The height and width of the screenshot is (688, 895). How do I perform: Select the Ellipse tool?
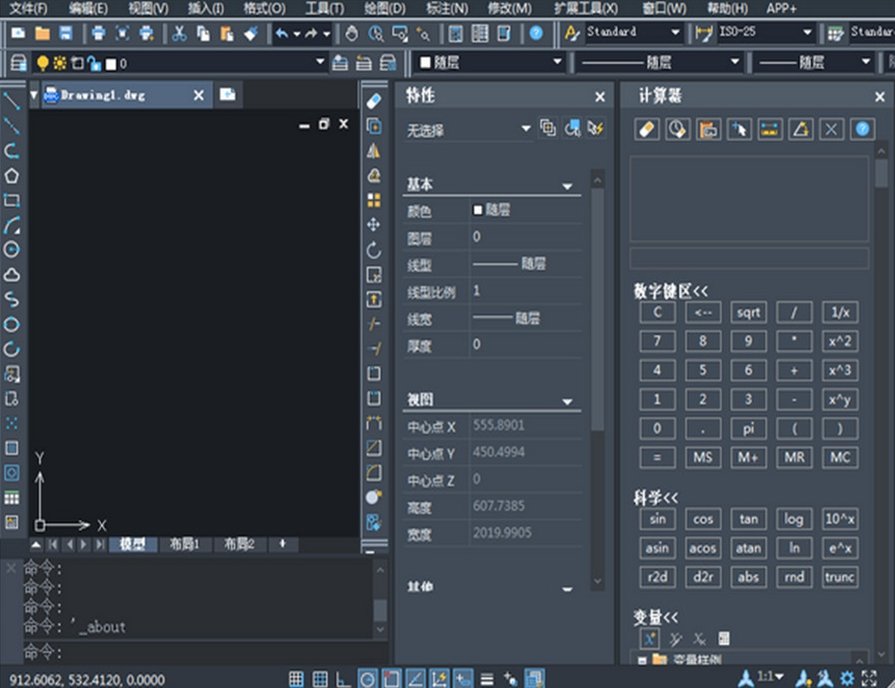click(x=11, y=324)
